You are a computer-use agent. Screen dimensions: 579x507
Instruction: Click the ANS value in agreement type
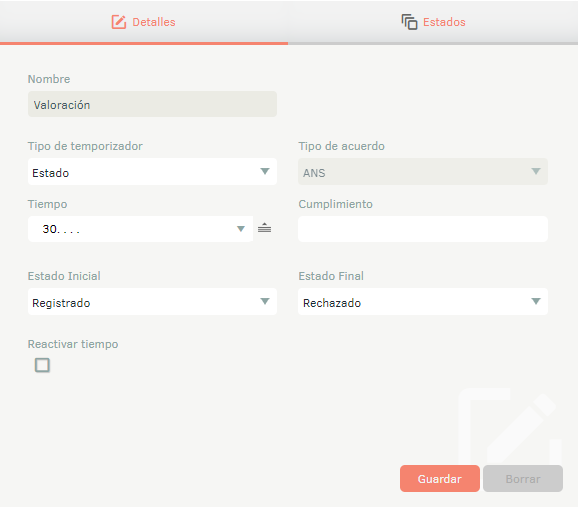click(314, 173)
